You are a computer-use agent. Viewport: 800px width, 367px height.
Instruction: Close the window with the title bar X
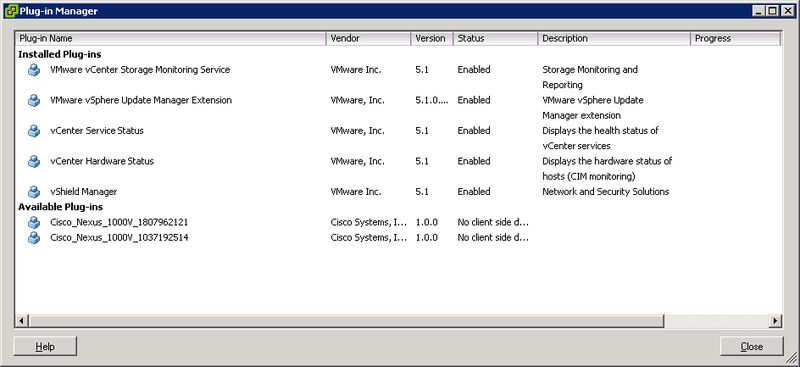788,11
